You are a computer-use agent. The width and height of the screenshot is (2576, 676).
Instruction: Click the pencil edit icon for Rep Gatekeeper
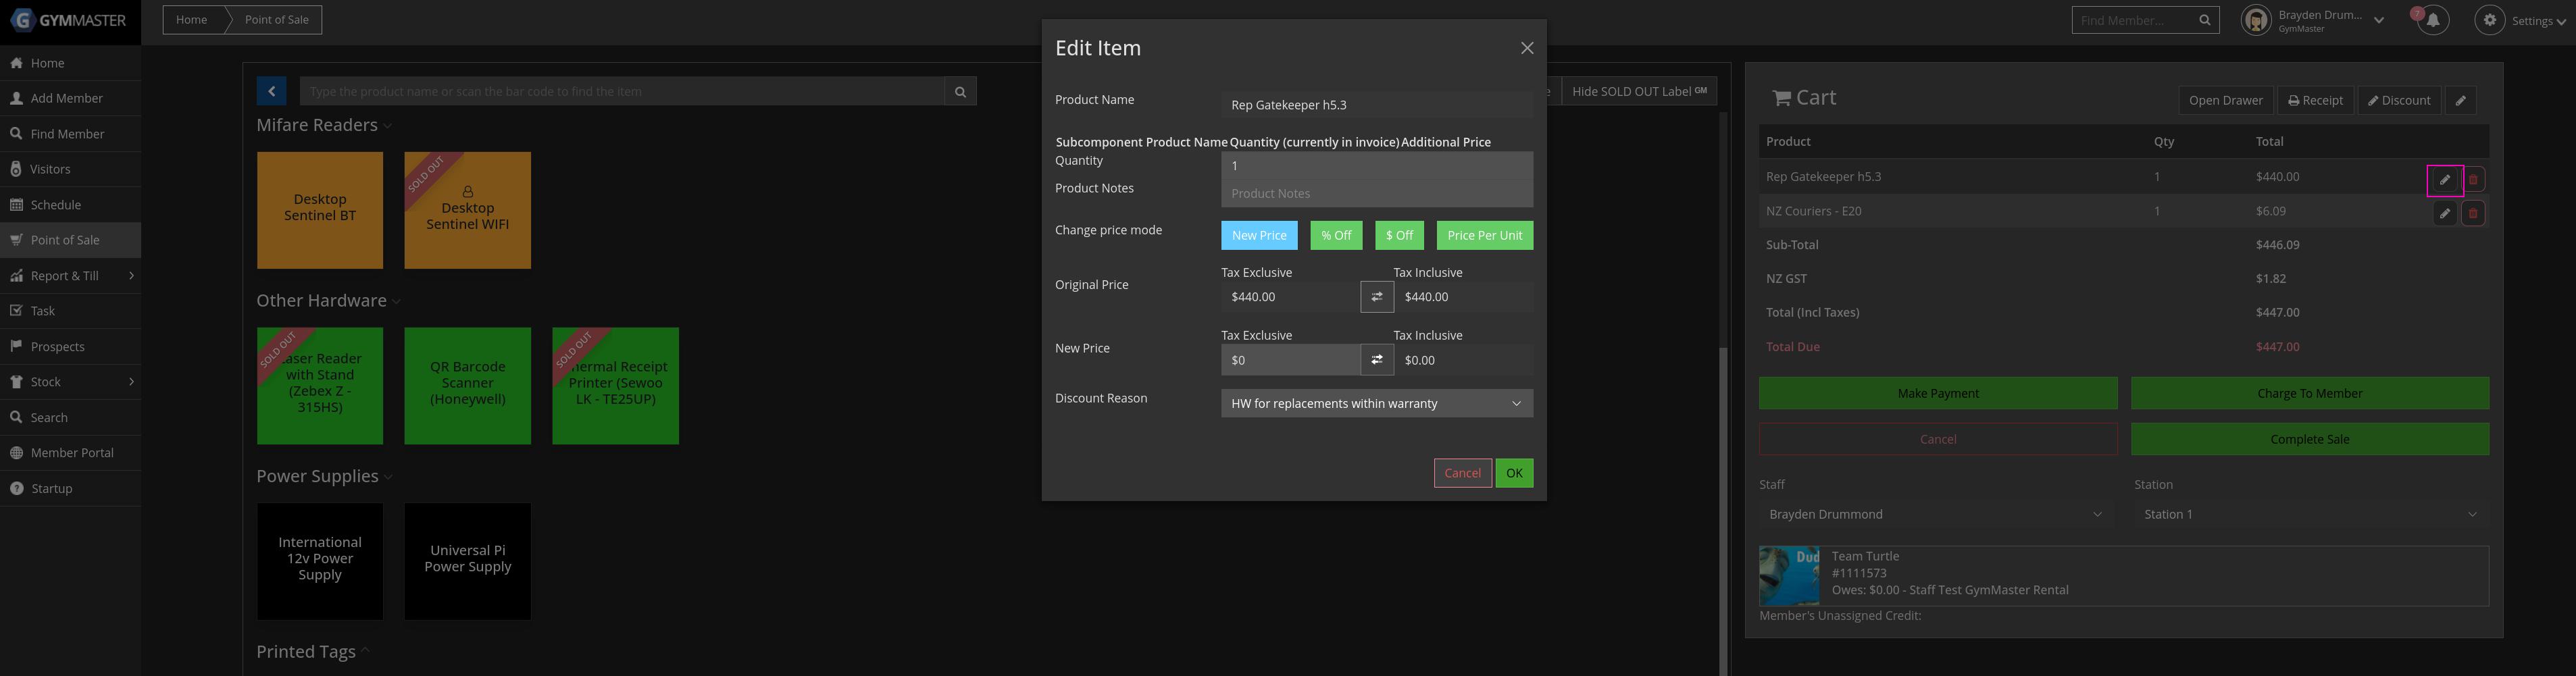[x=2444, y=180]
